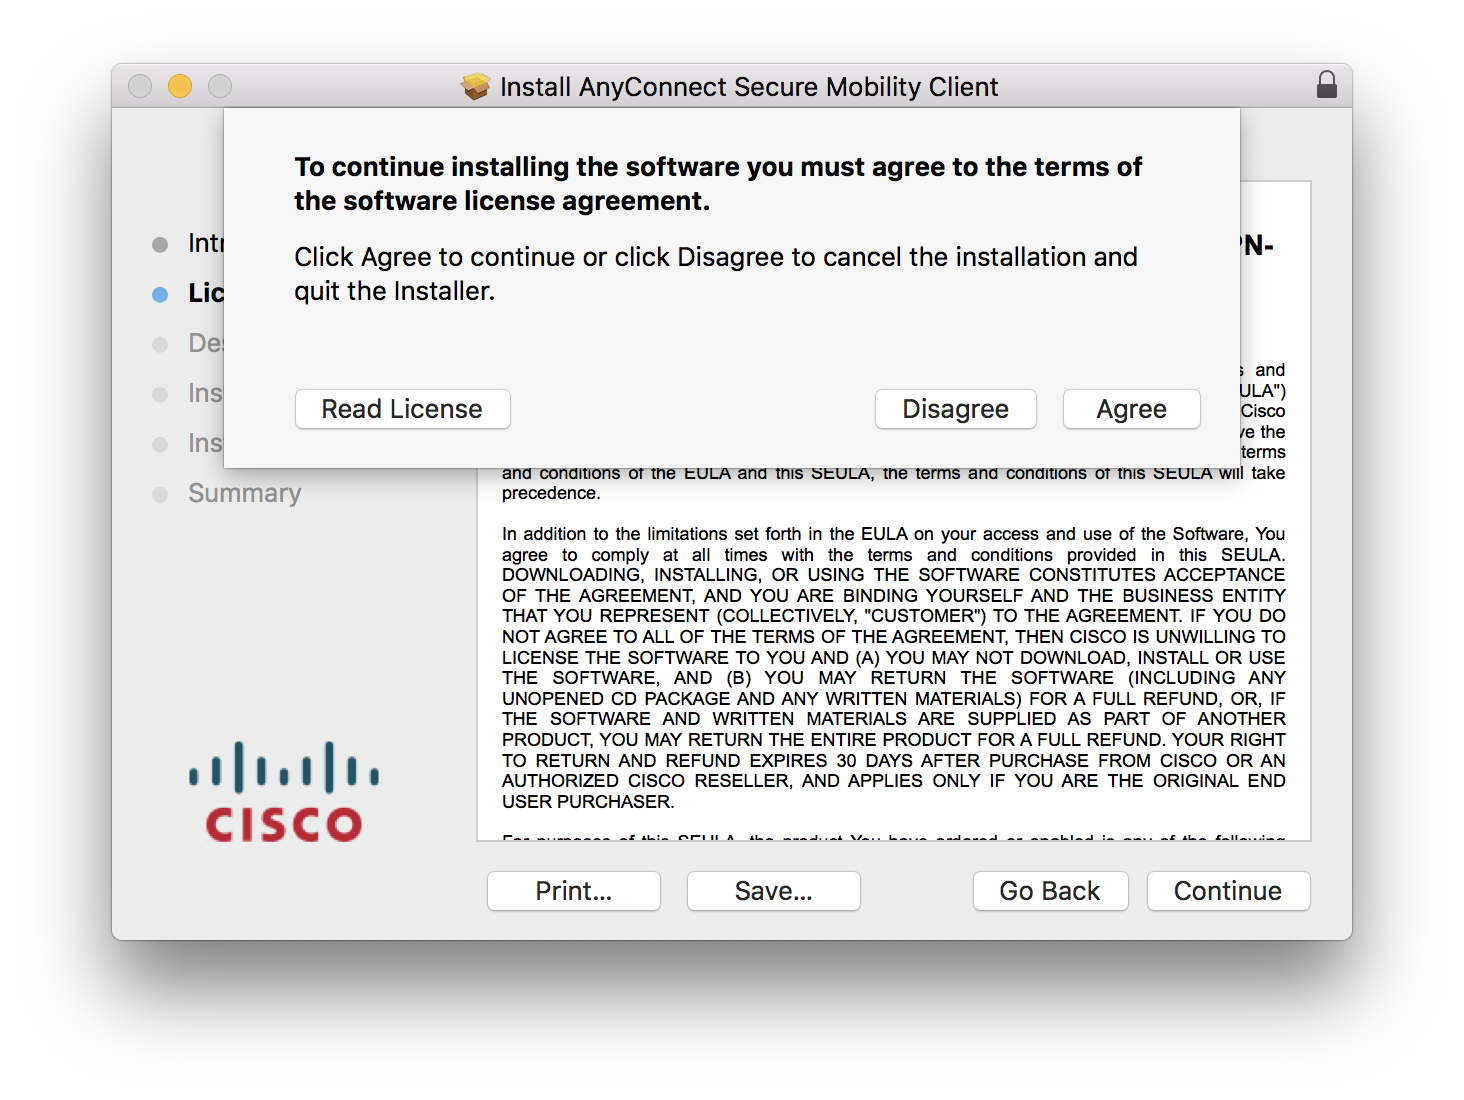Click the installer package icon in title bar
1464x1100 pixels.
476,87
